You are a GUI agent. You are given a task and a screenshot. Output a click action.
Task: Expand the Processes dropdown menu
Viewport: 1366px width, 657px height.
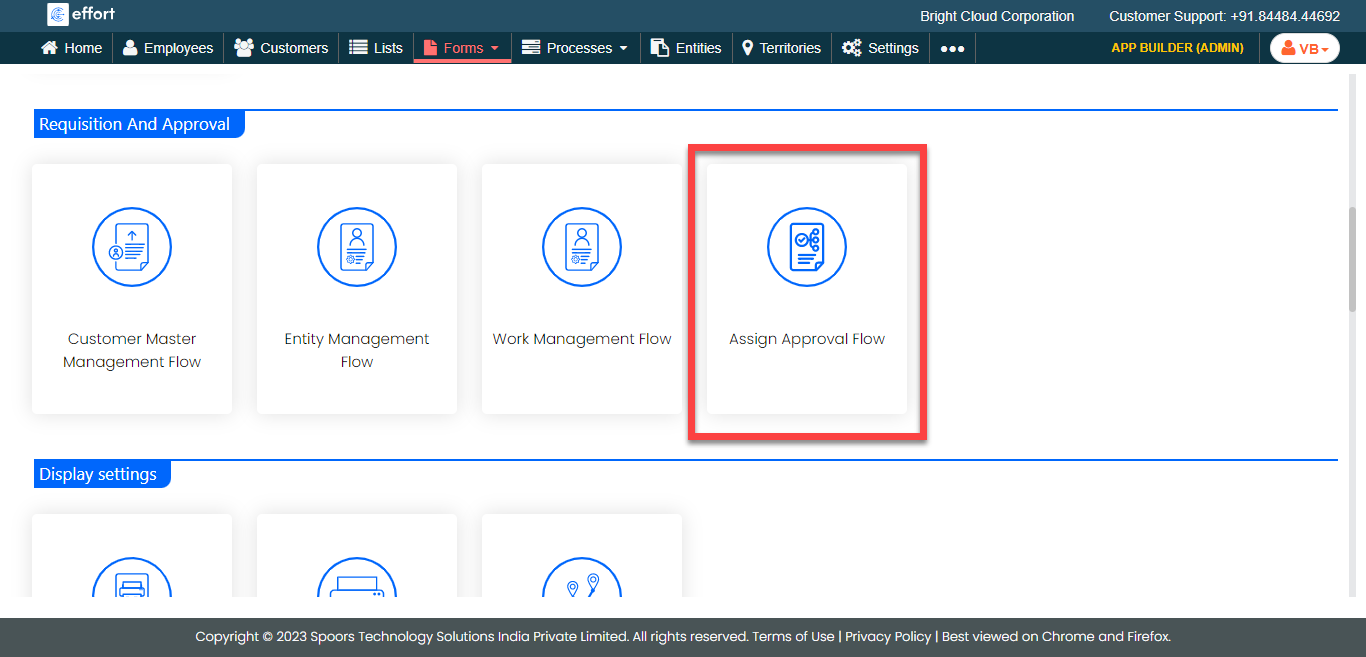click(576, 48)
